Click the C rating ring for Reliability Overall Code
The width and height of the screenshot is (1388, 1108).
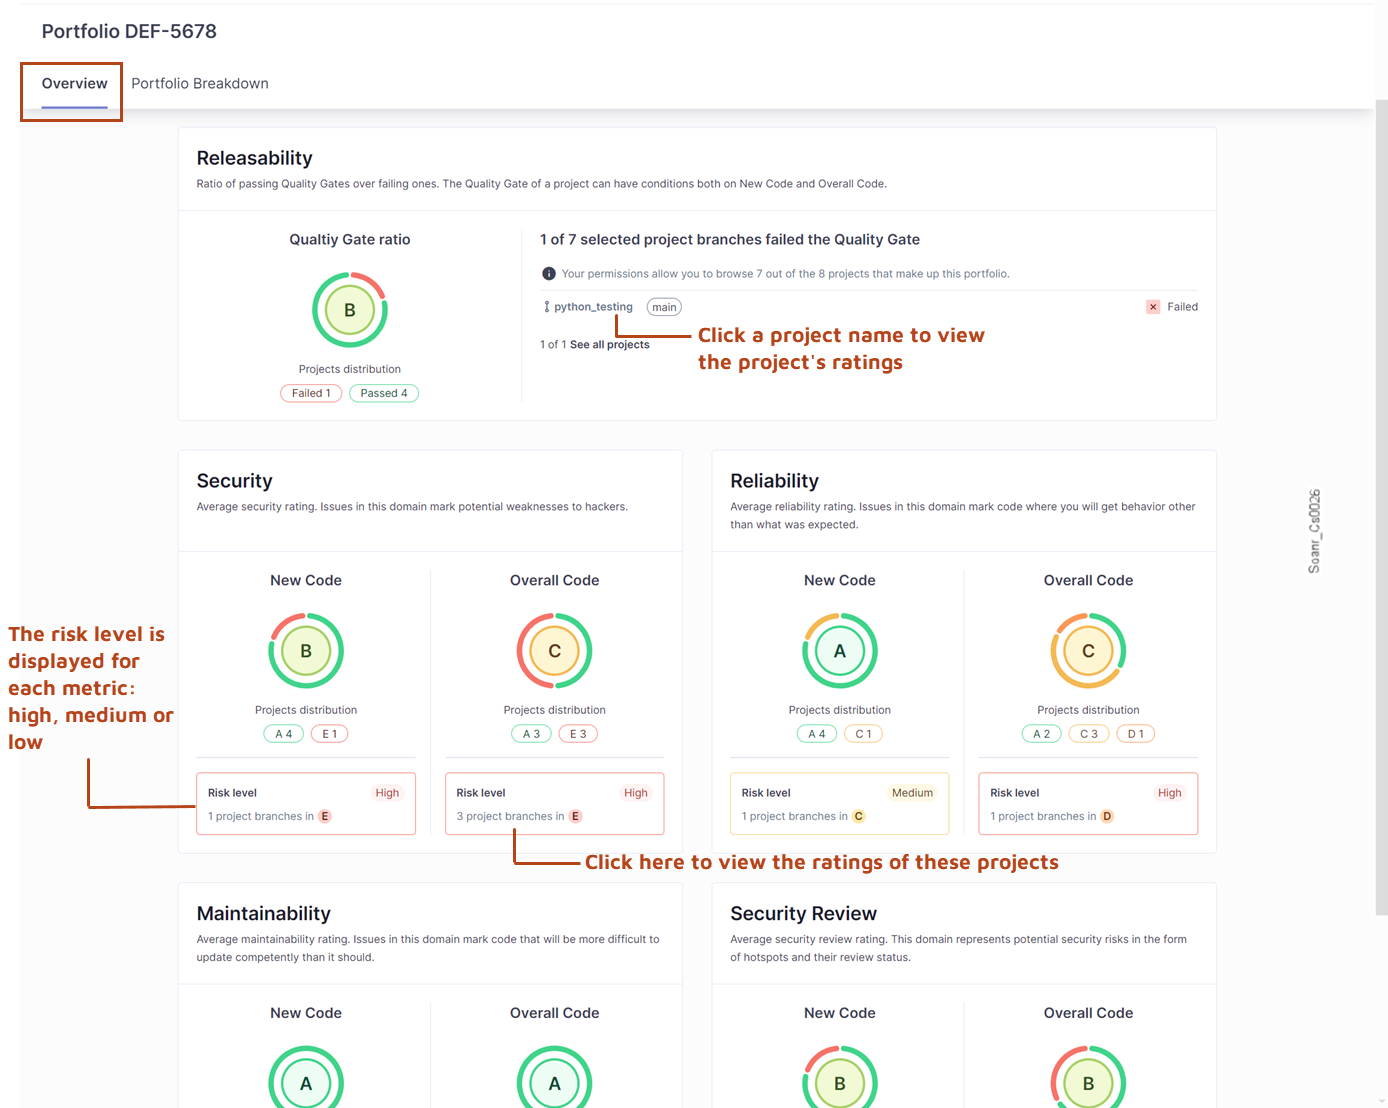[1088, 650]
